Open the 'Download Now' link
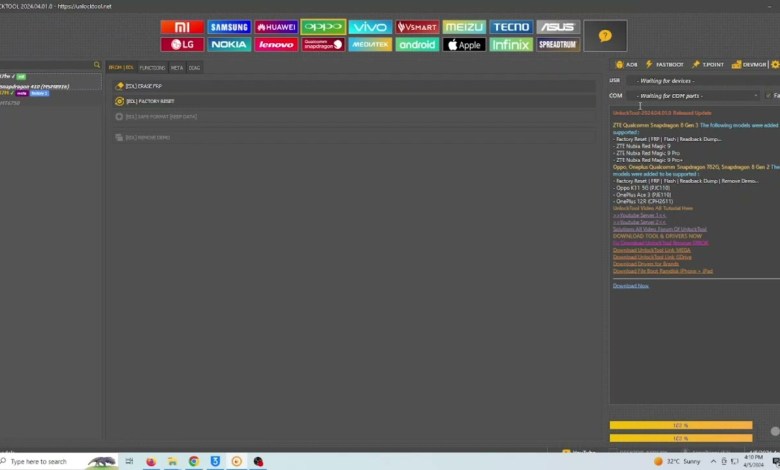The height and width of the screenshot is (470, 780). [630, 286]
